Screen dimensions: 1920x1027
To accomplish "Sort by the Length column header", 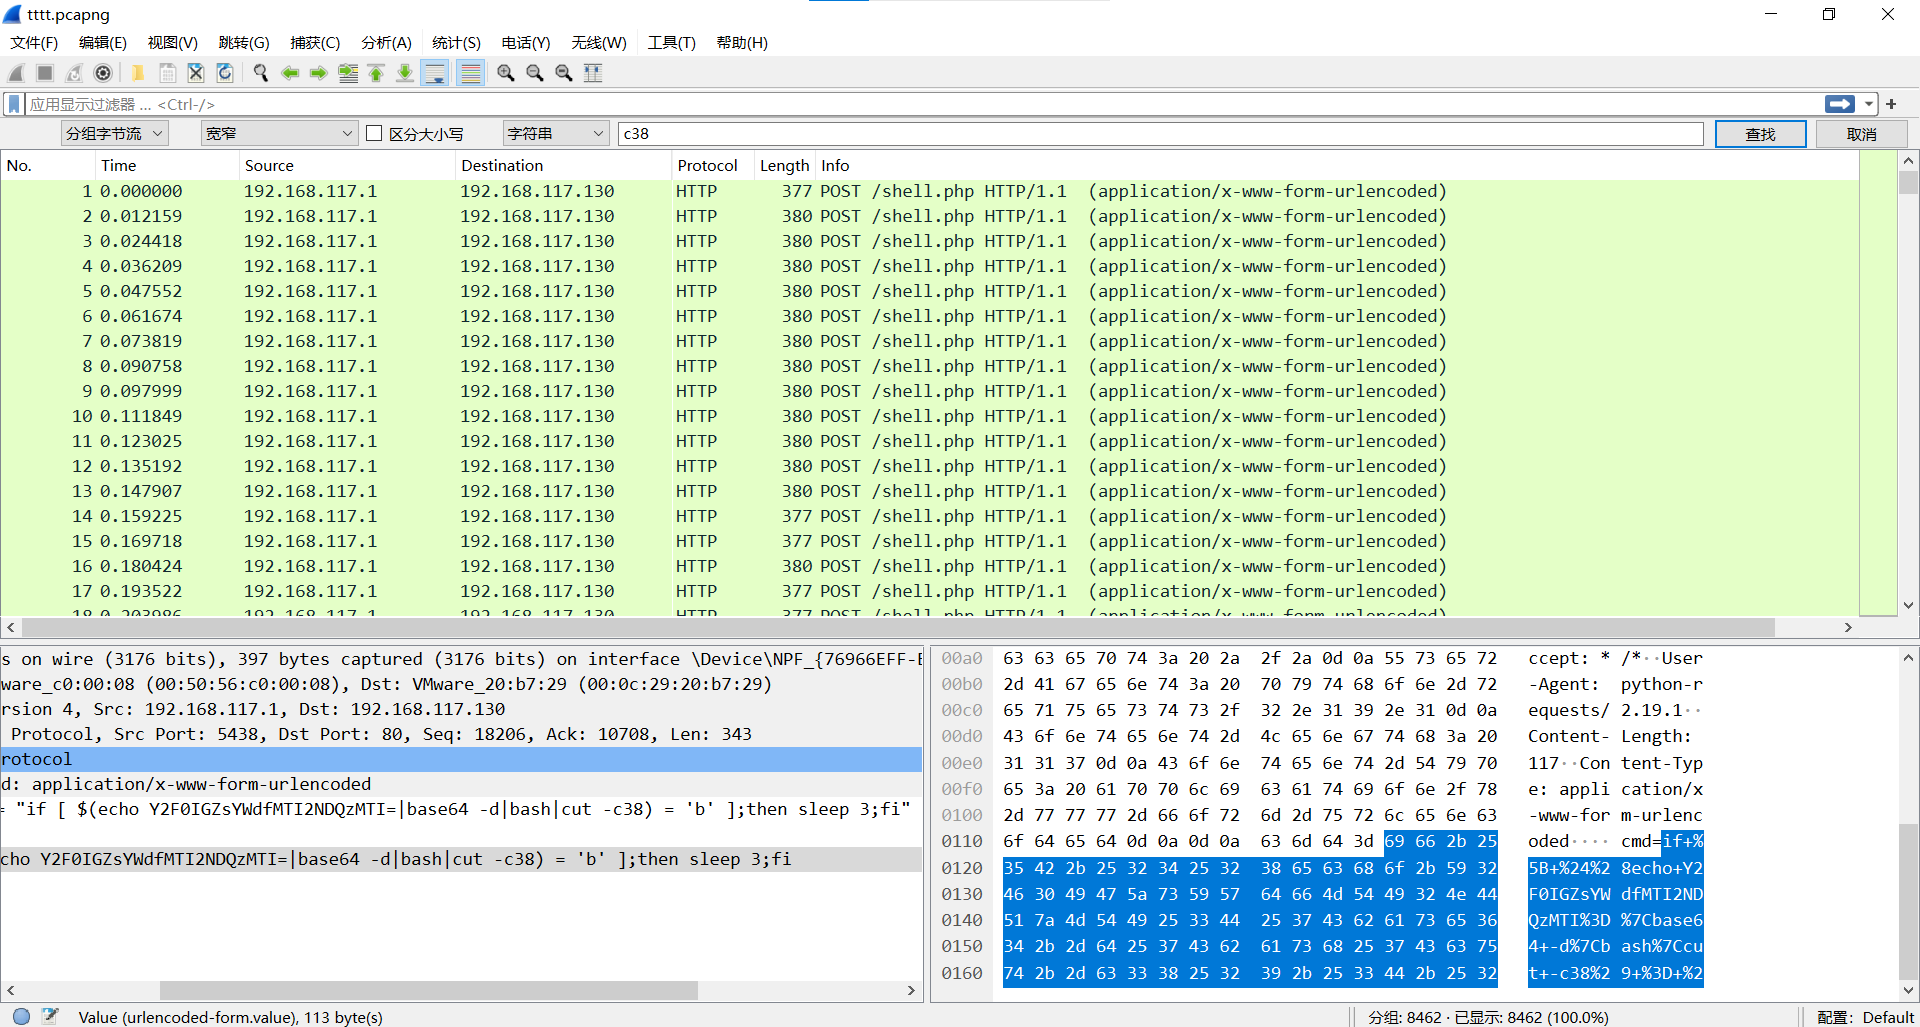I will tap(784, 165).
